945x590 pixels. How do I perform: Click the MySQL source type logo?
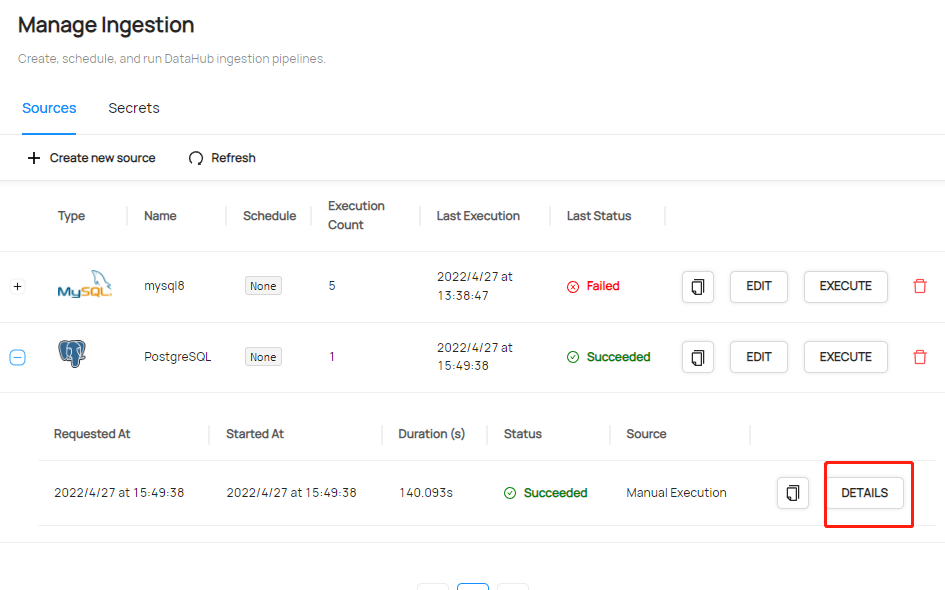tap(85, 284)
